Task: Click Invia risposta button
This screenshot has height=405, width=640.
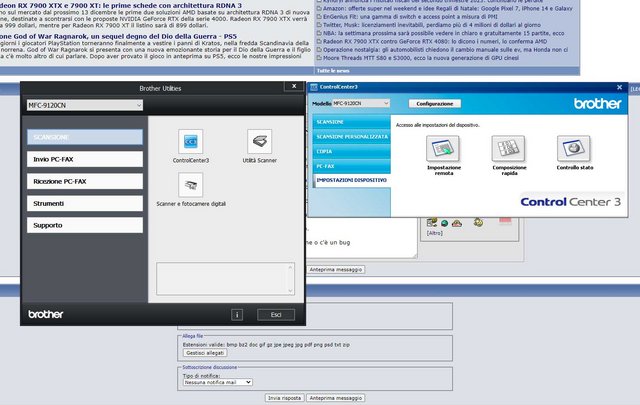Action: (x=284, y=398)
